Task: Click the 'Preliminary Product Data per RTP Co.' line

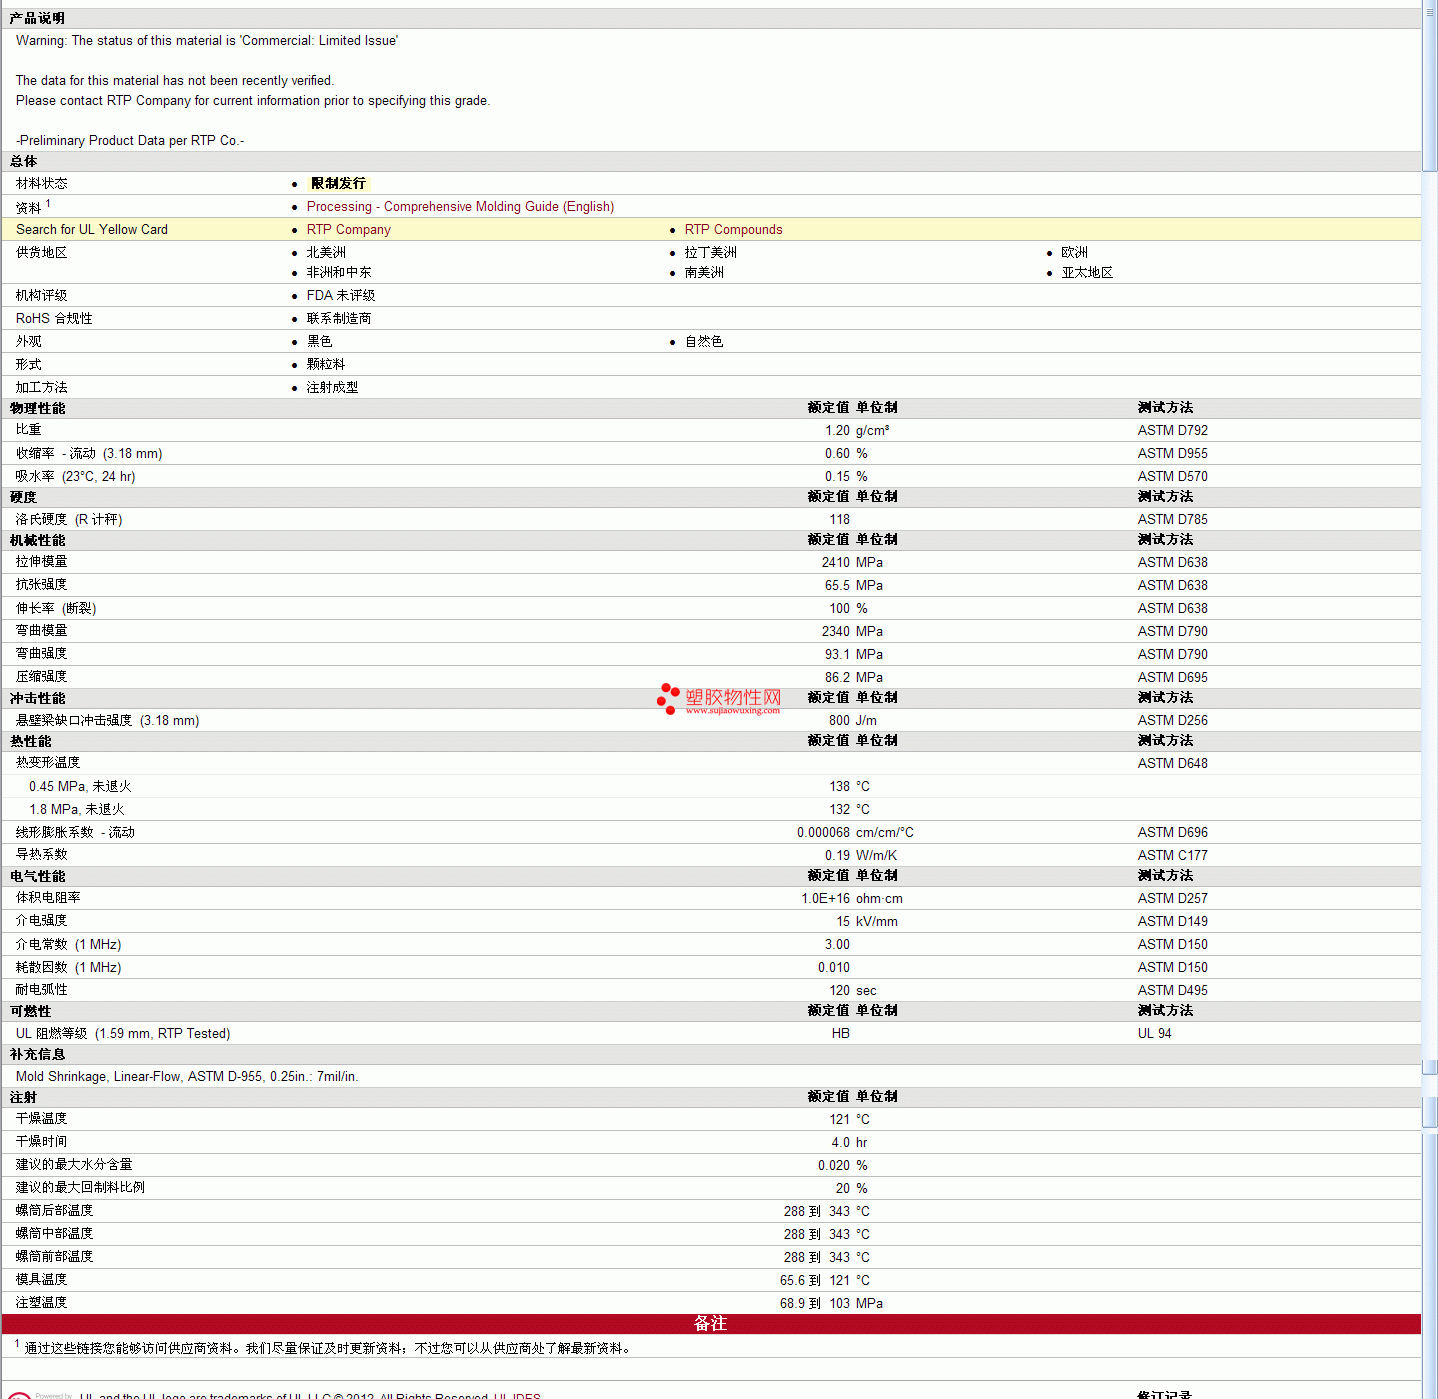Action: click(130, 141)
